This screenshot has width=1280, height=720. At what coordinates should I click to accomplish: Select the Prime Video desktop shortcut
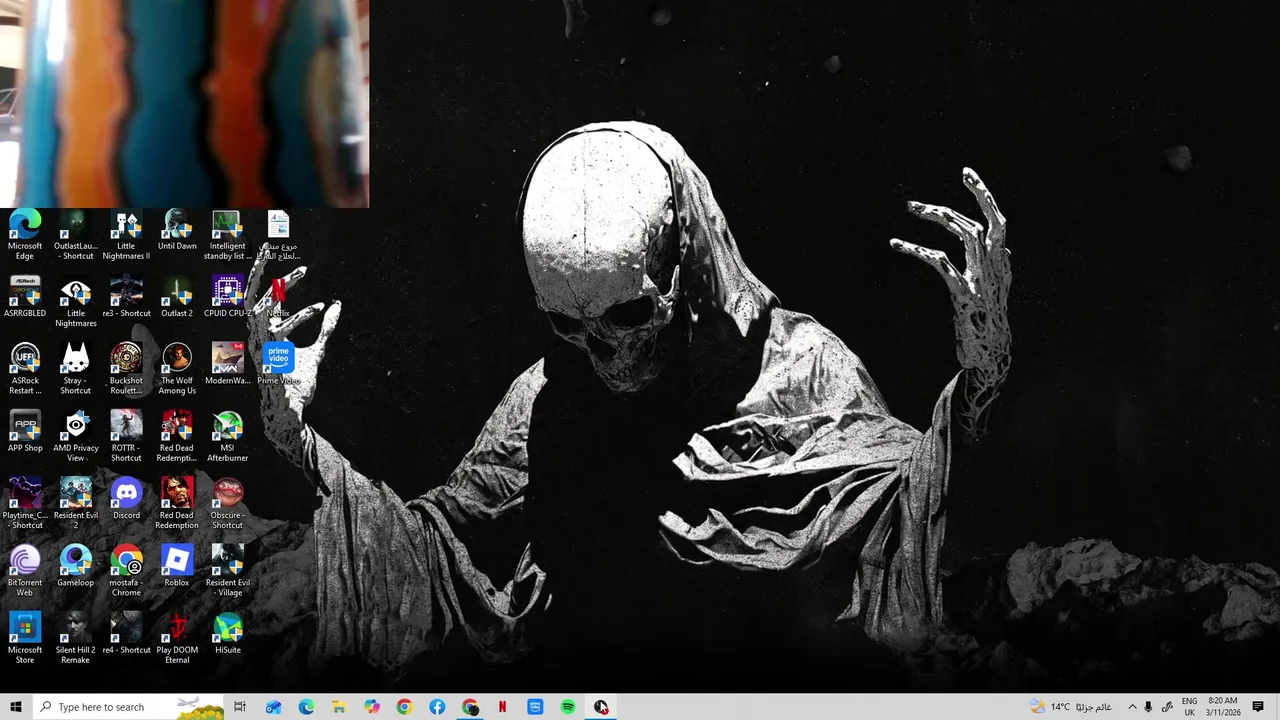(278, 365)
